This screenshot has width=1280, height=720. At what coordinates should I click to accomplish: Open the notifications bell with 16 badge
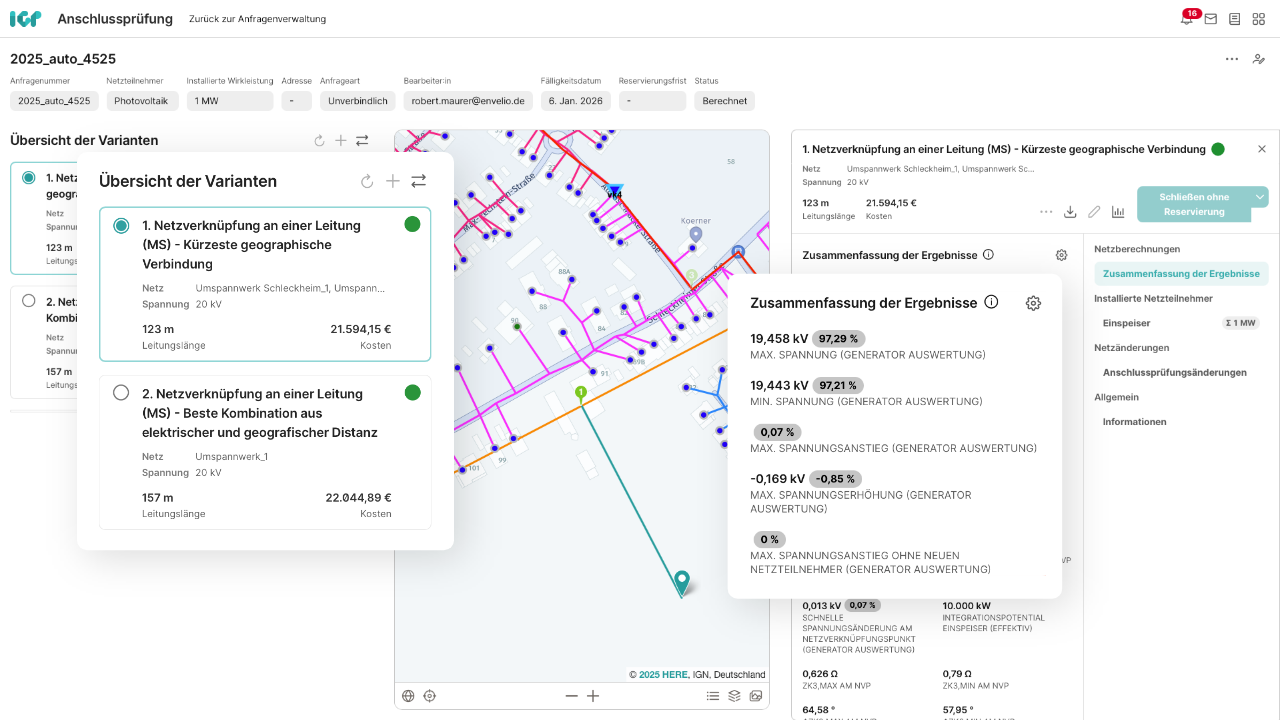coord(1186,19)
